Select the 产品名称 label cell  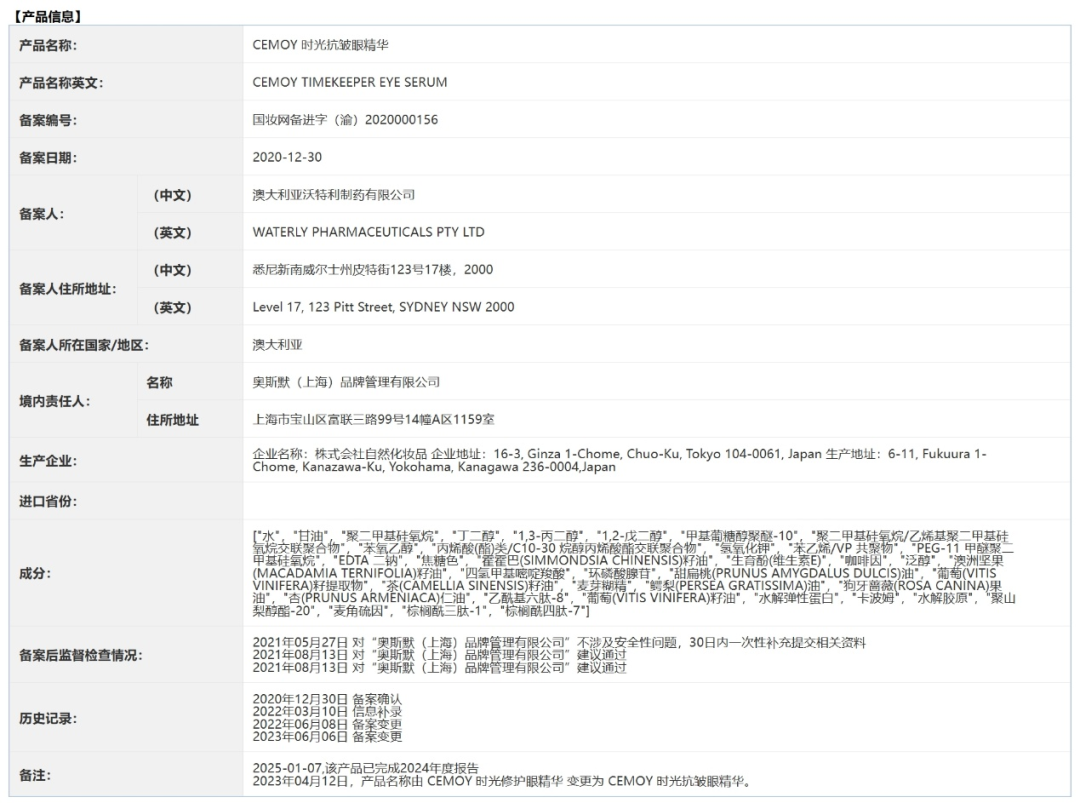pyautogui.click(x=48, y=45)
